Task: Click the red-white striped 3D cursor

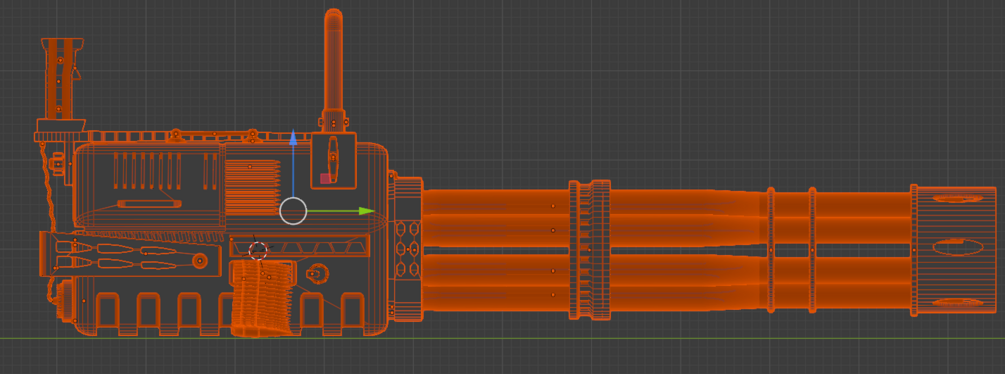Action: click(258, 250)
